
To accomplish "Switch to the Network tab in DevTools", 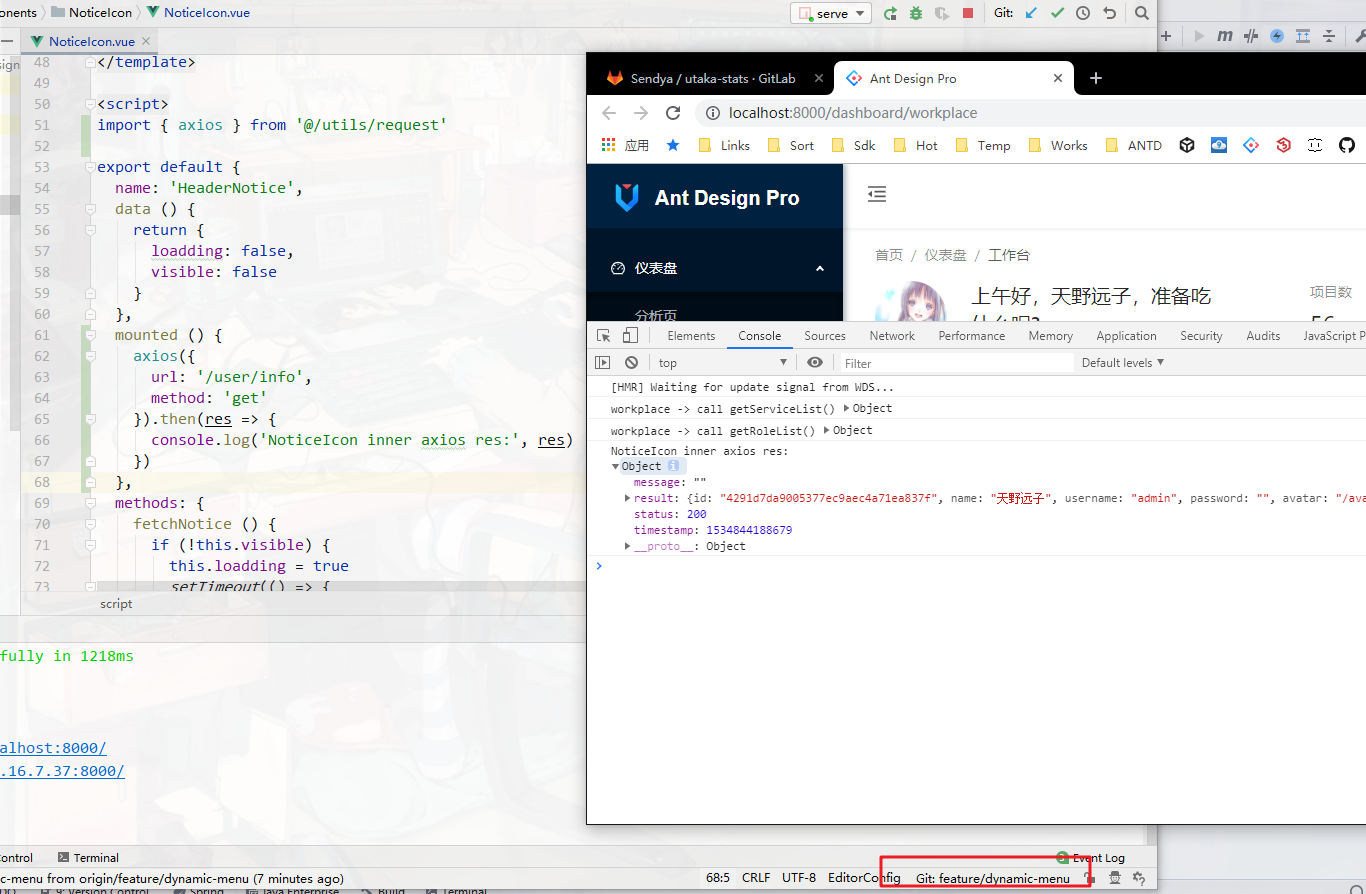I will pos(891,335).
